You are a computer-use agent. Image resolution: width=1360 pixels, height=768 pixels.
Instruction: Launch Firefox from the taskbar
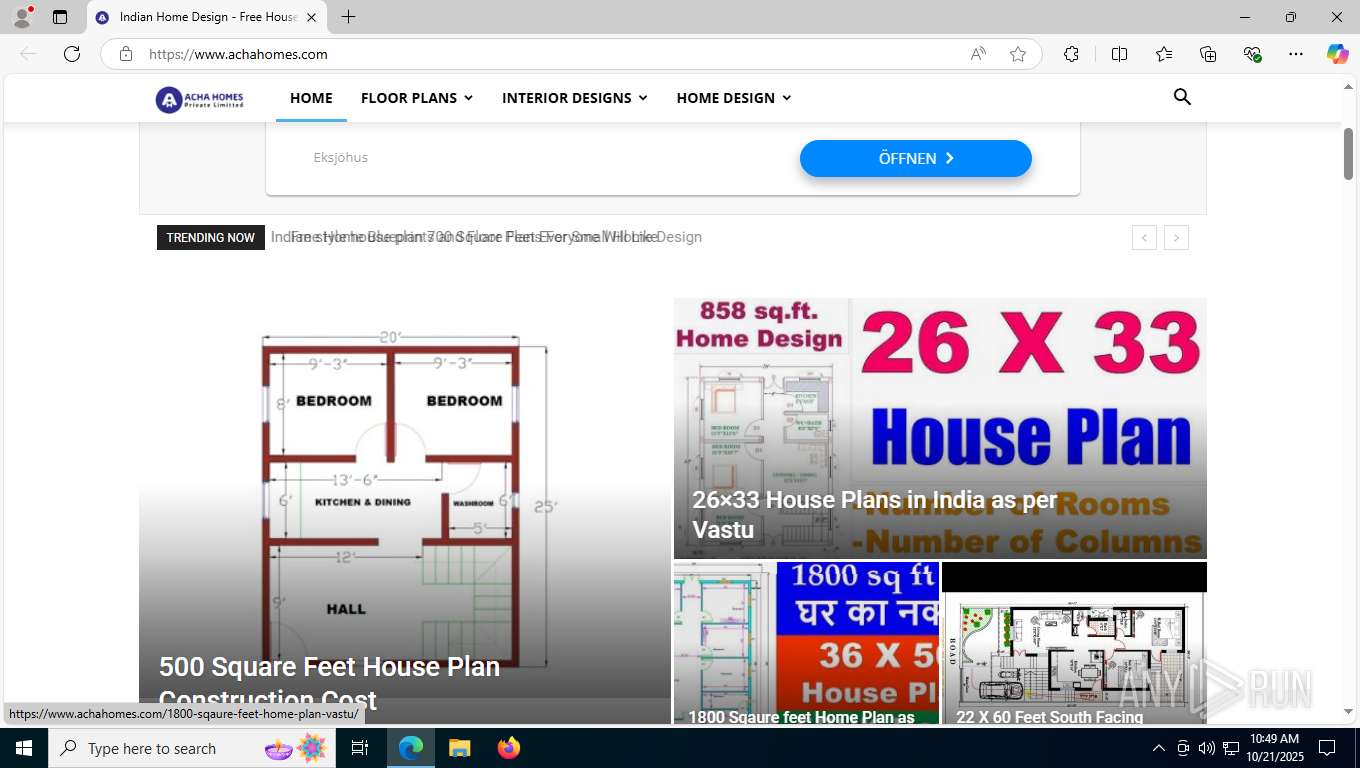[x=509, y=748]
